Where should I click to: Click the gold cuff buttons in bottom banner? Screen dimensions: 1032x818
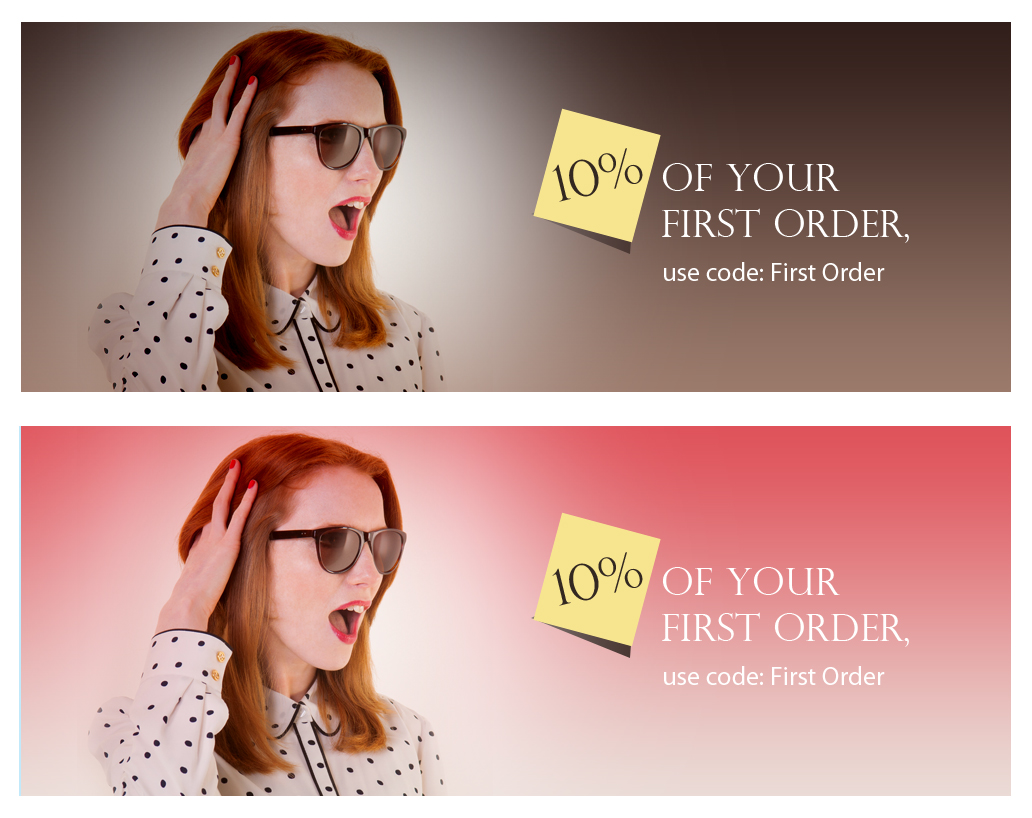coord(218,665)
